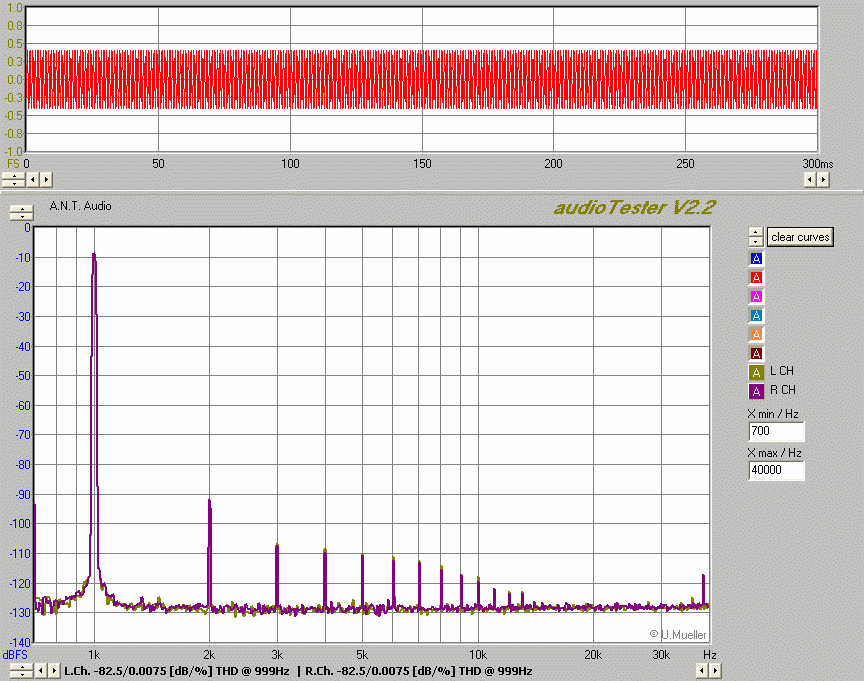Click the audioTester V2.2 logo text
The height and width of the screenshot is (681, 864).
(635, 208)
